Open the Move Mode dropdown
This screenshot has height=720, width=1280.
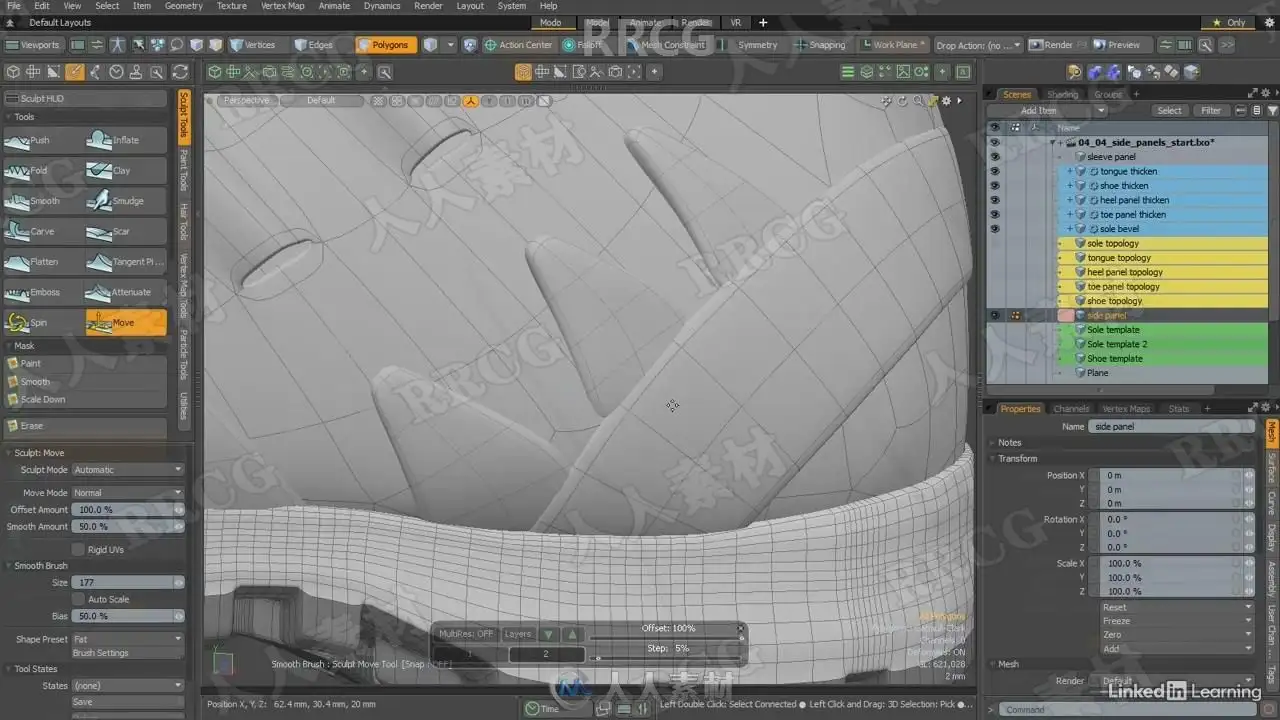128,493
